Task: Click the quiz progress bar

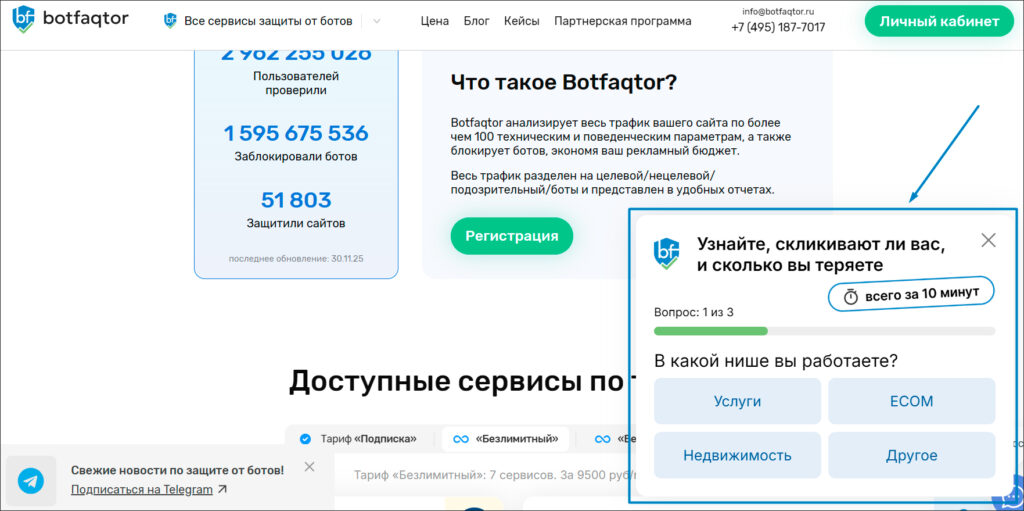Action: pos(824,331)
